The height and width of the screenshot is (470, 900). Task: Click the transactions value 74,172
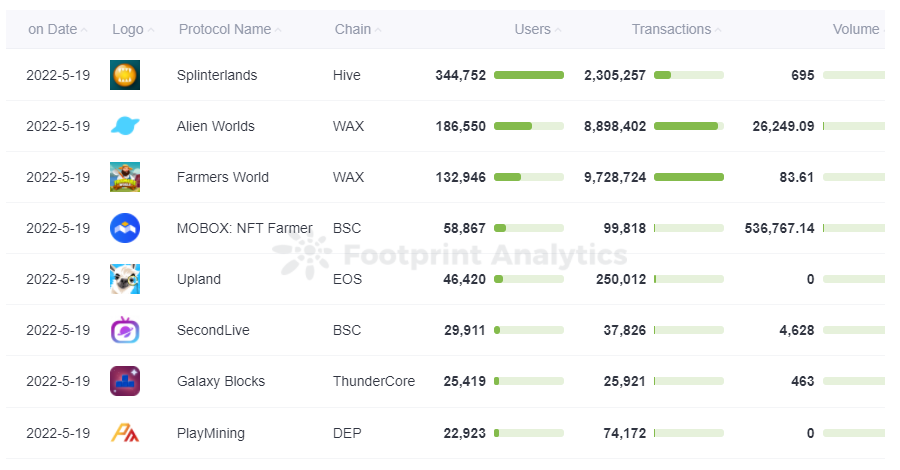click(624, 433)
